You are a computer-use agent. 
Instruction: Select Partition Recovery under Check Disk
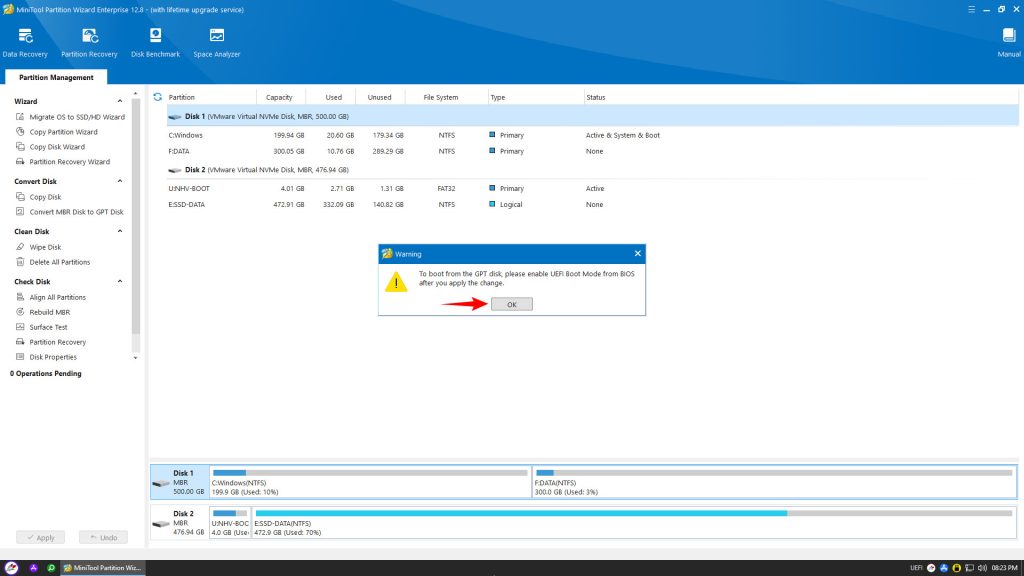coord(51,342)
